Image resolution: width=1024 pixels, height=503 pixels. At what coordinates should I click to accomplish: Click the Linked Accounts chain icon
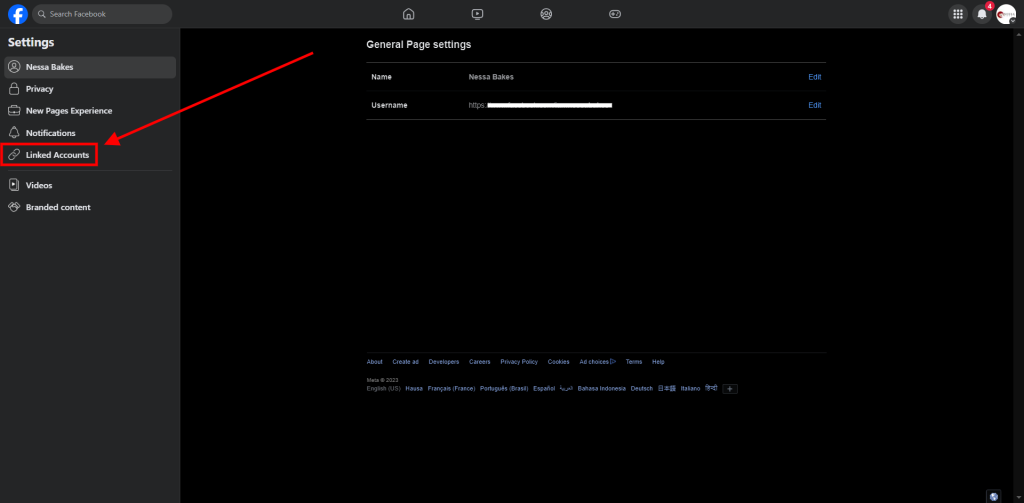point(14,155)
